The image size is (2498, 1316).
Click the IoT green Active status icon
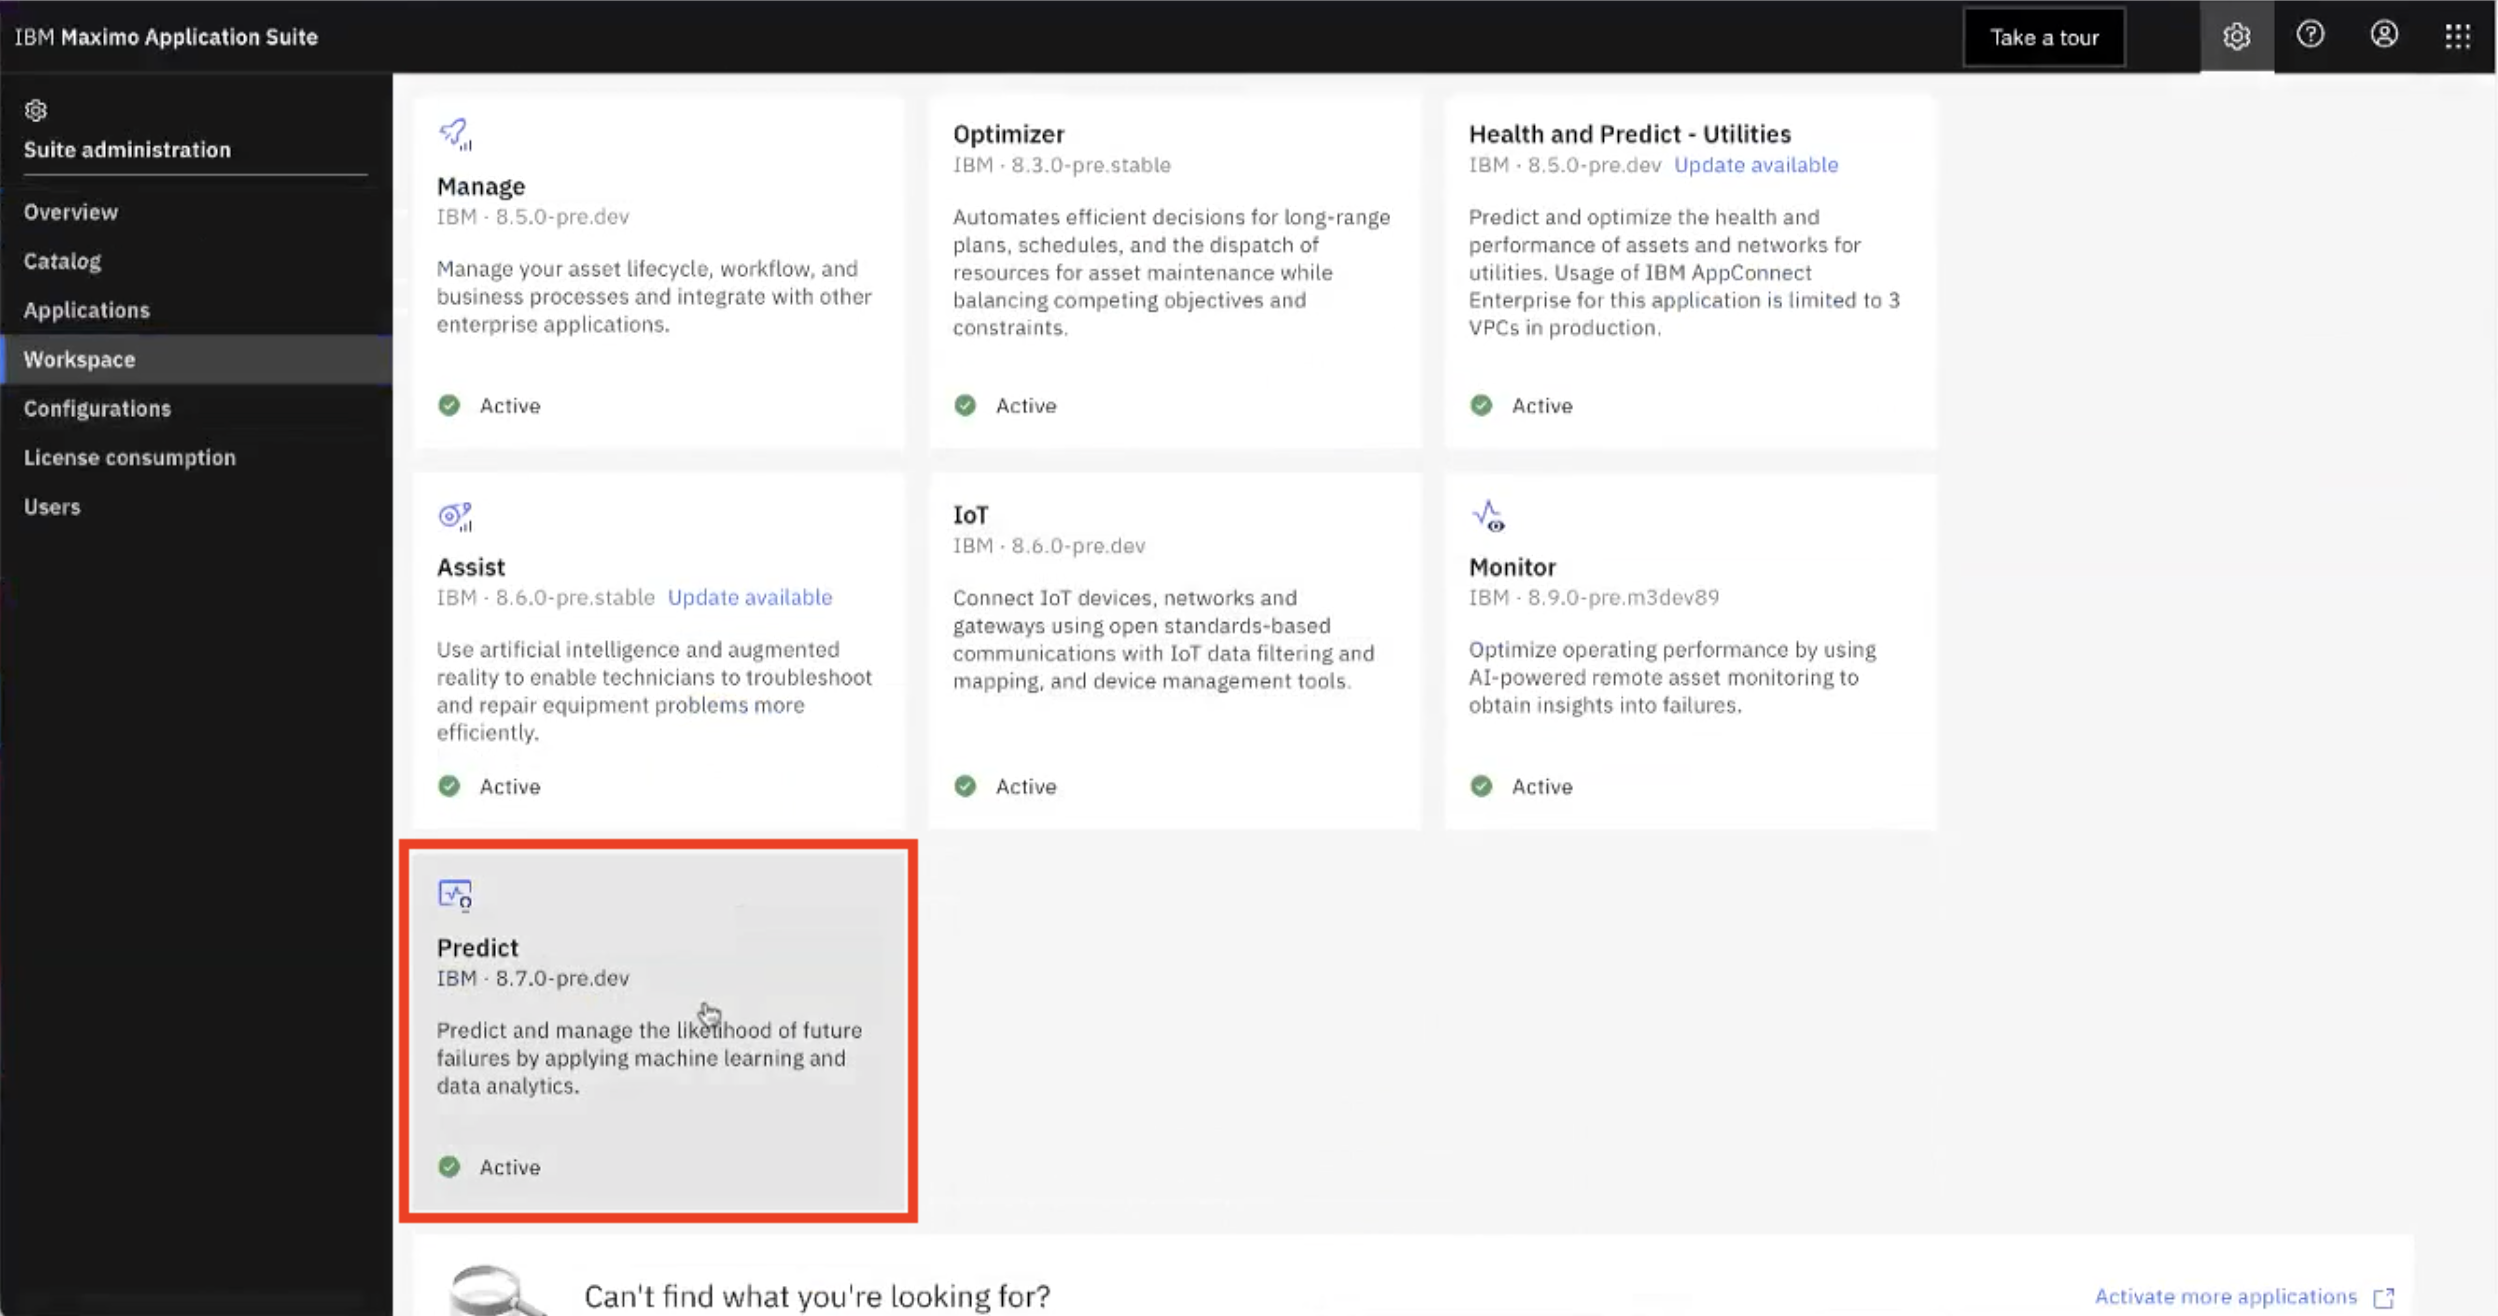point(965,786)
